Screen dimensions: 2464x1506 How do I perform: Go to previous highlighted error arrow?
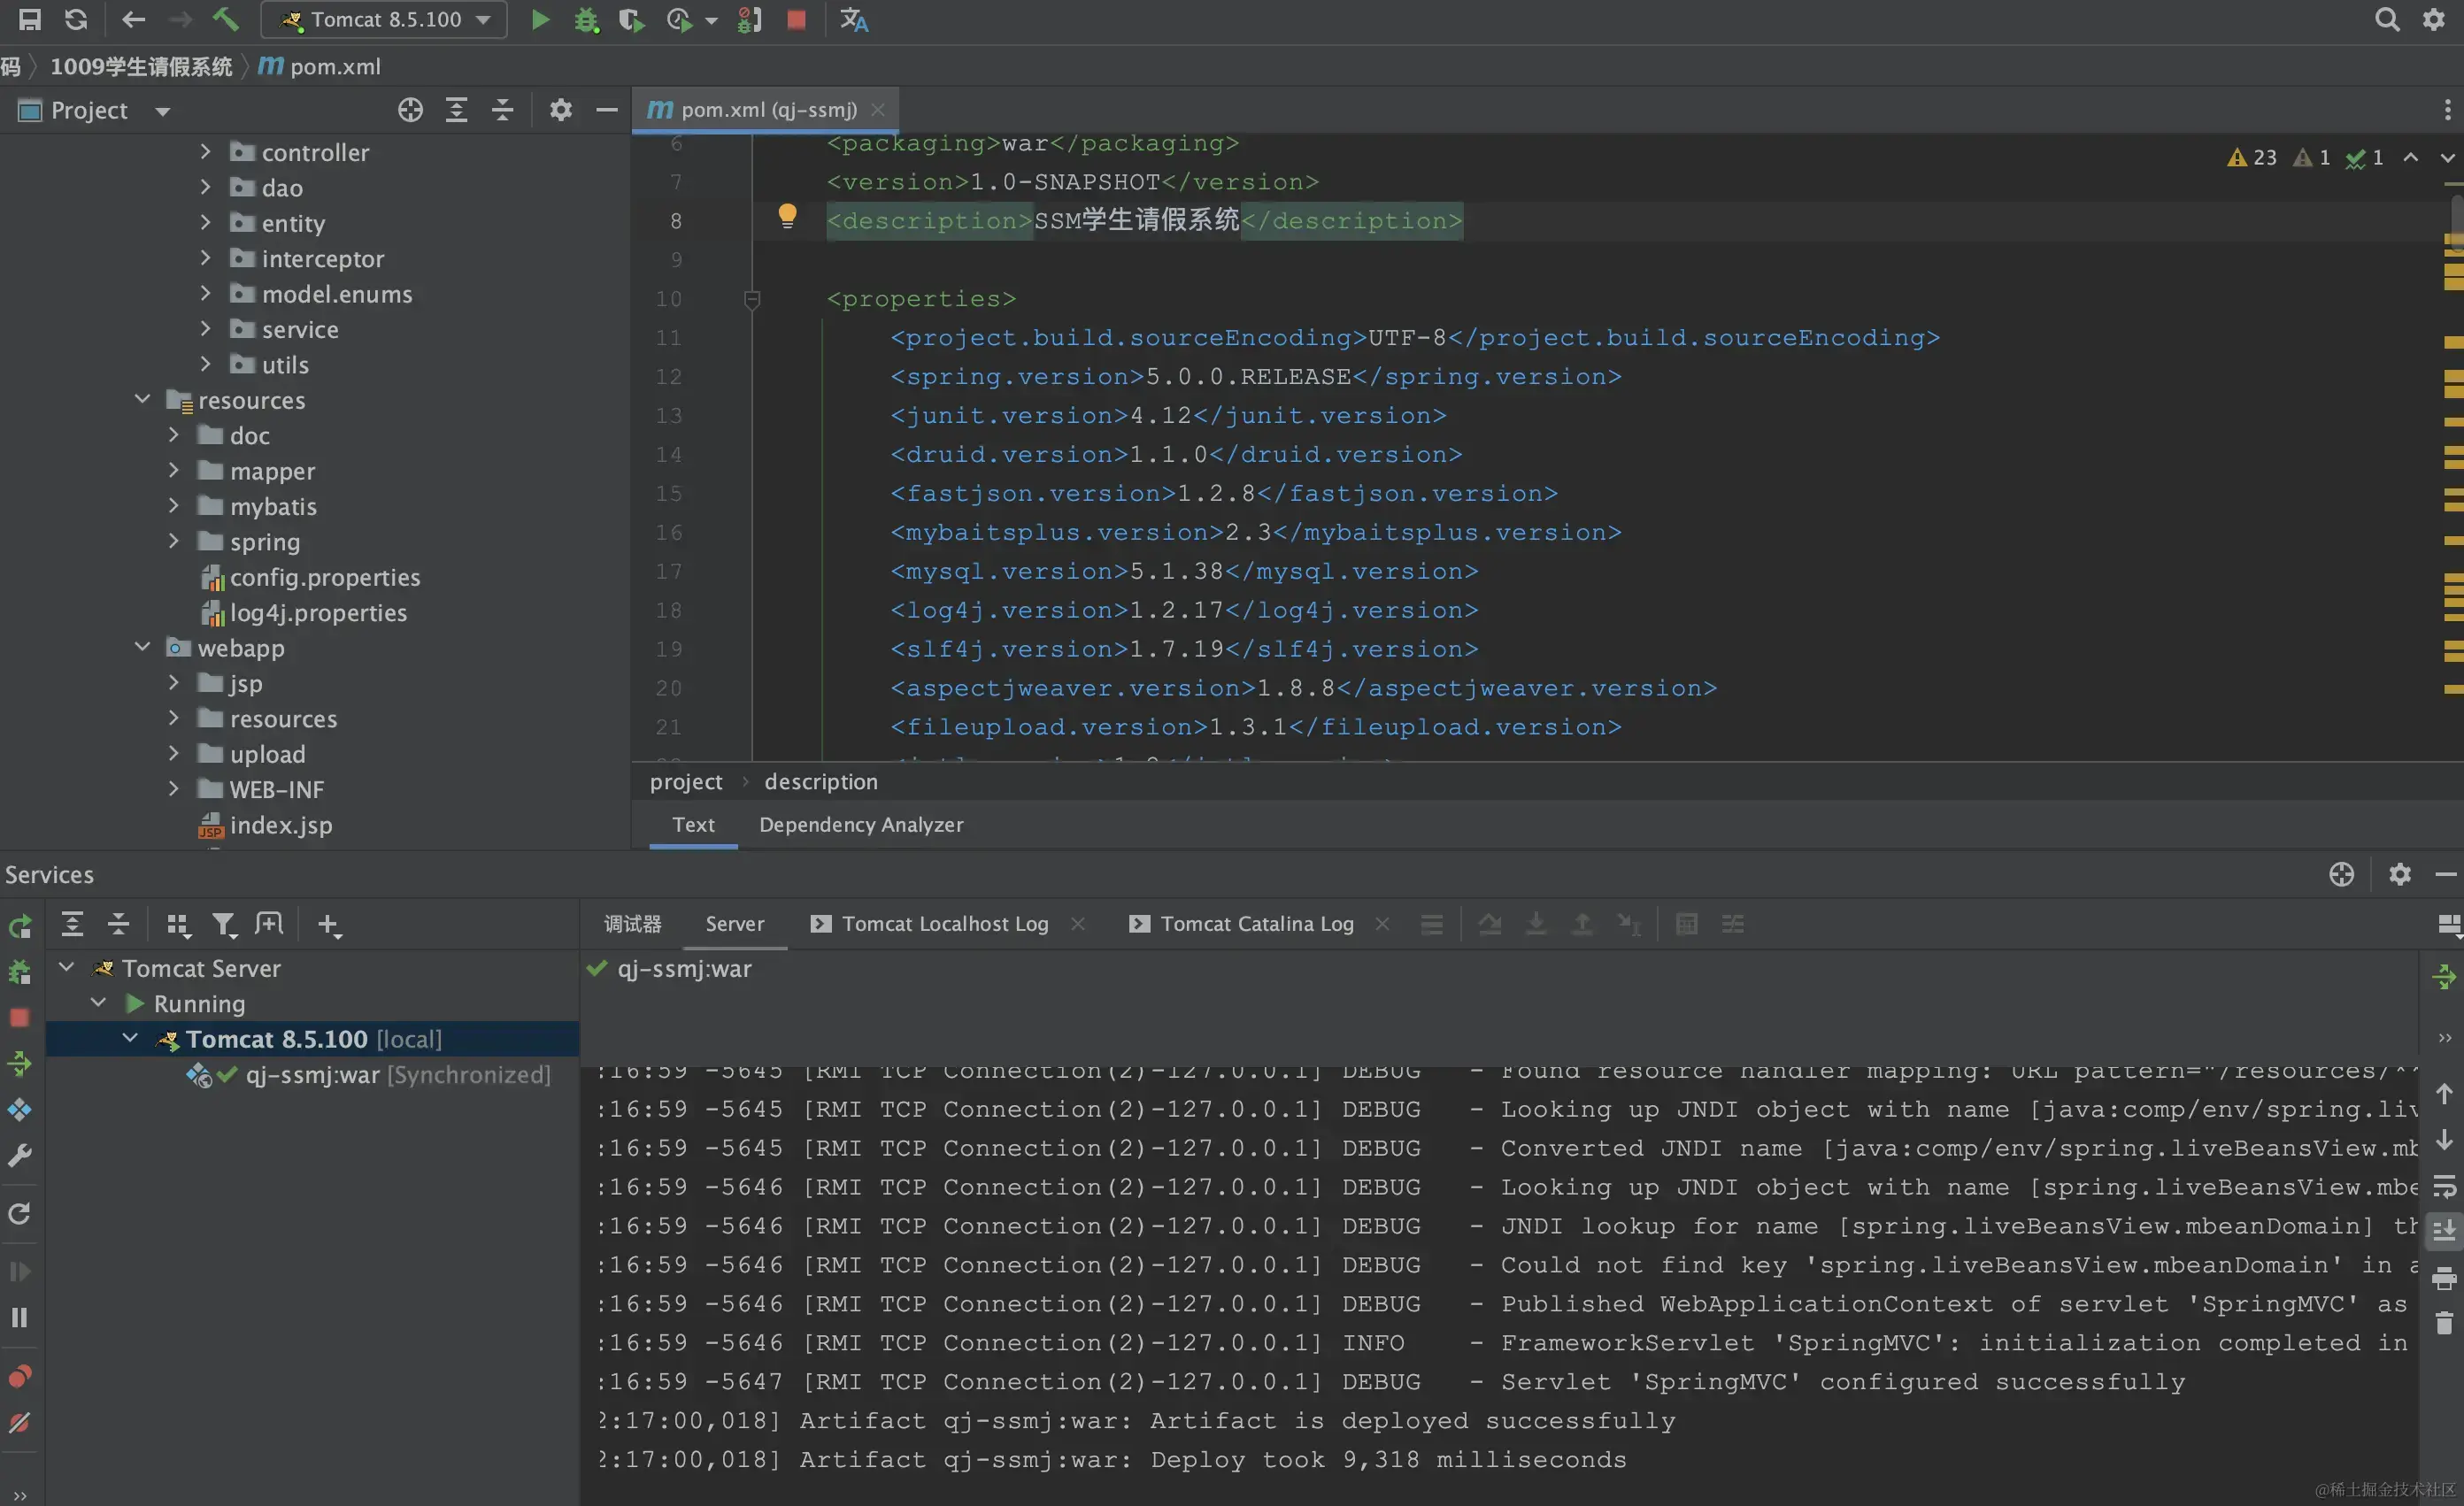click(x=2411, y=157)
